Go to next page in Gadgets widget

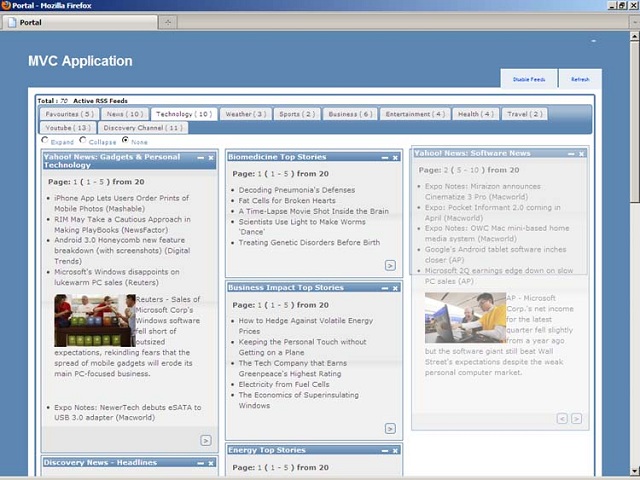206,440
